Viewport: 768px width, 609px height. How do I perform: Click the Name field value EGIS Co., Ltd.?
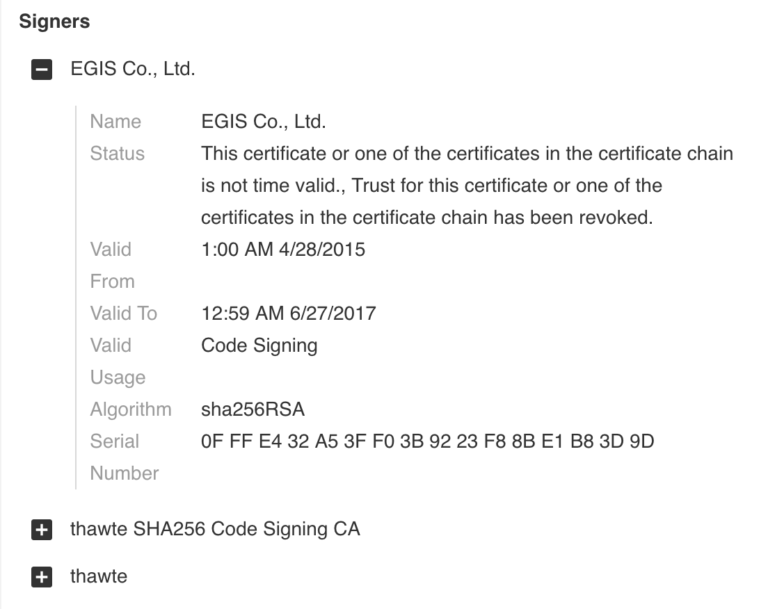pyautogui.click(x=264, y=122)
